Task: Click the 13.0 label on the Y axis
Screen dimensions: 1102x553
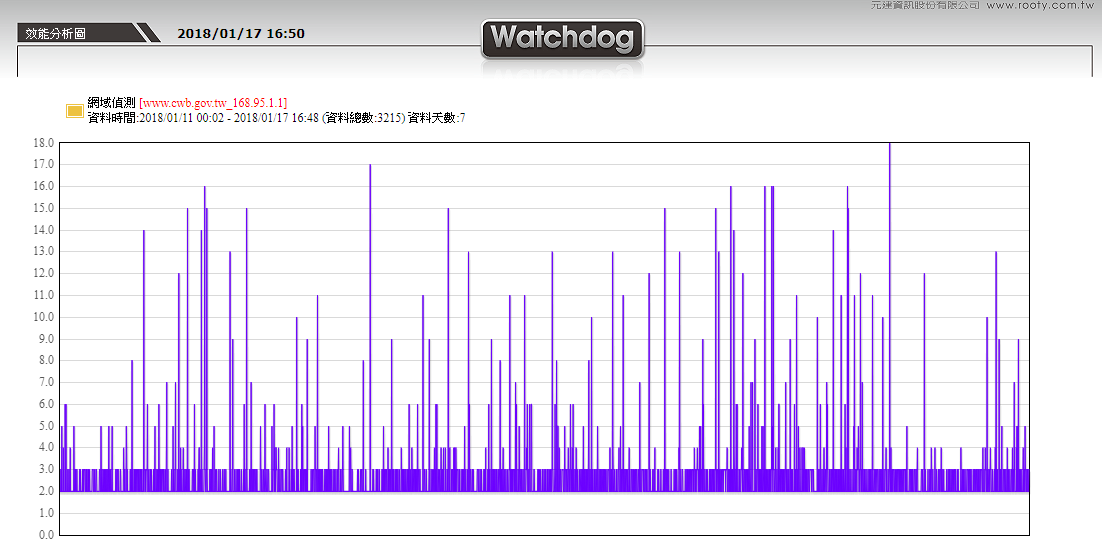Action: coord(44,252)
